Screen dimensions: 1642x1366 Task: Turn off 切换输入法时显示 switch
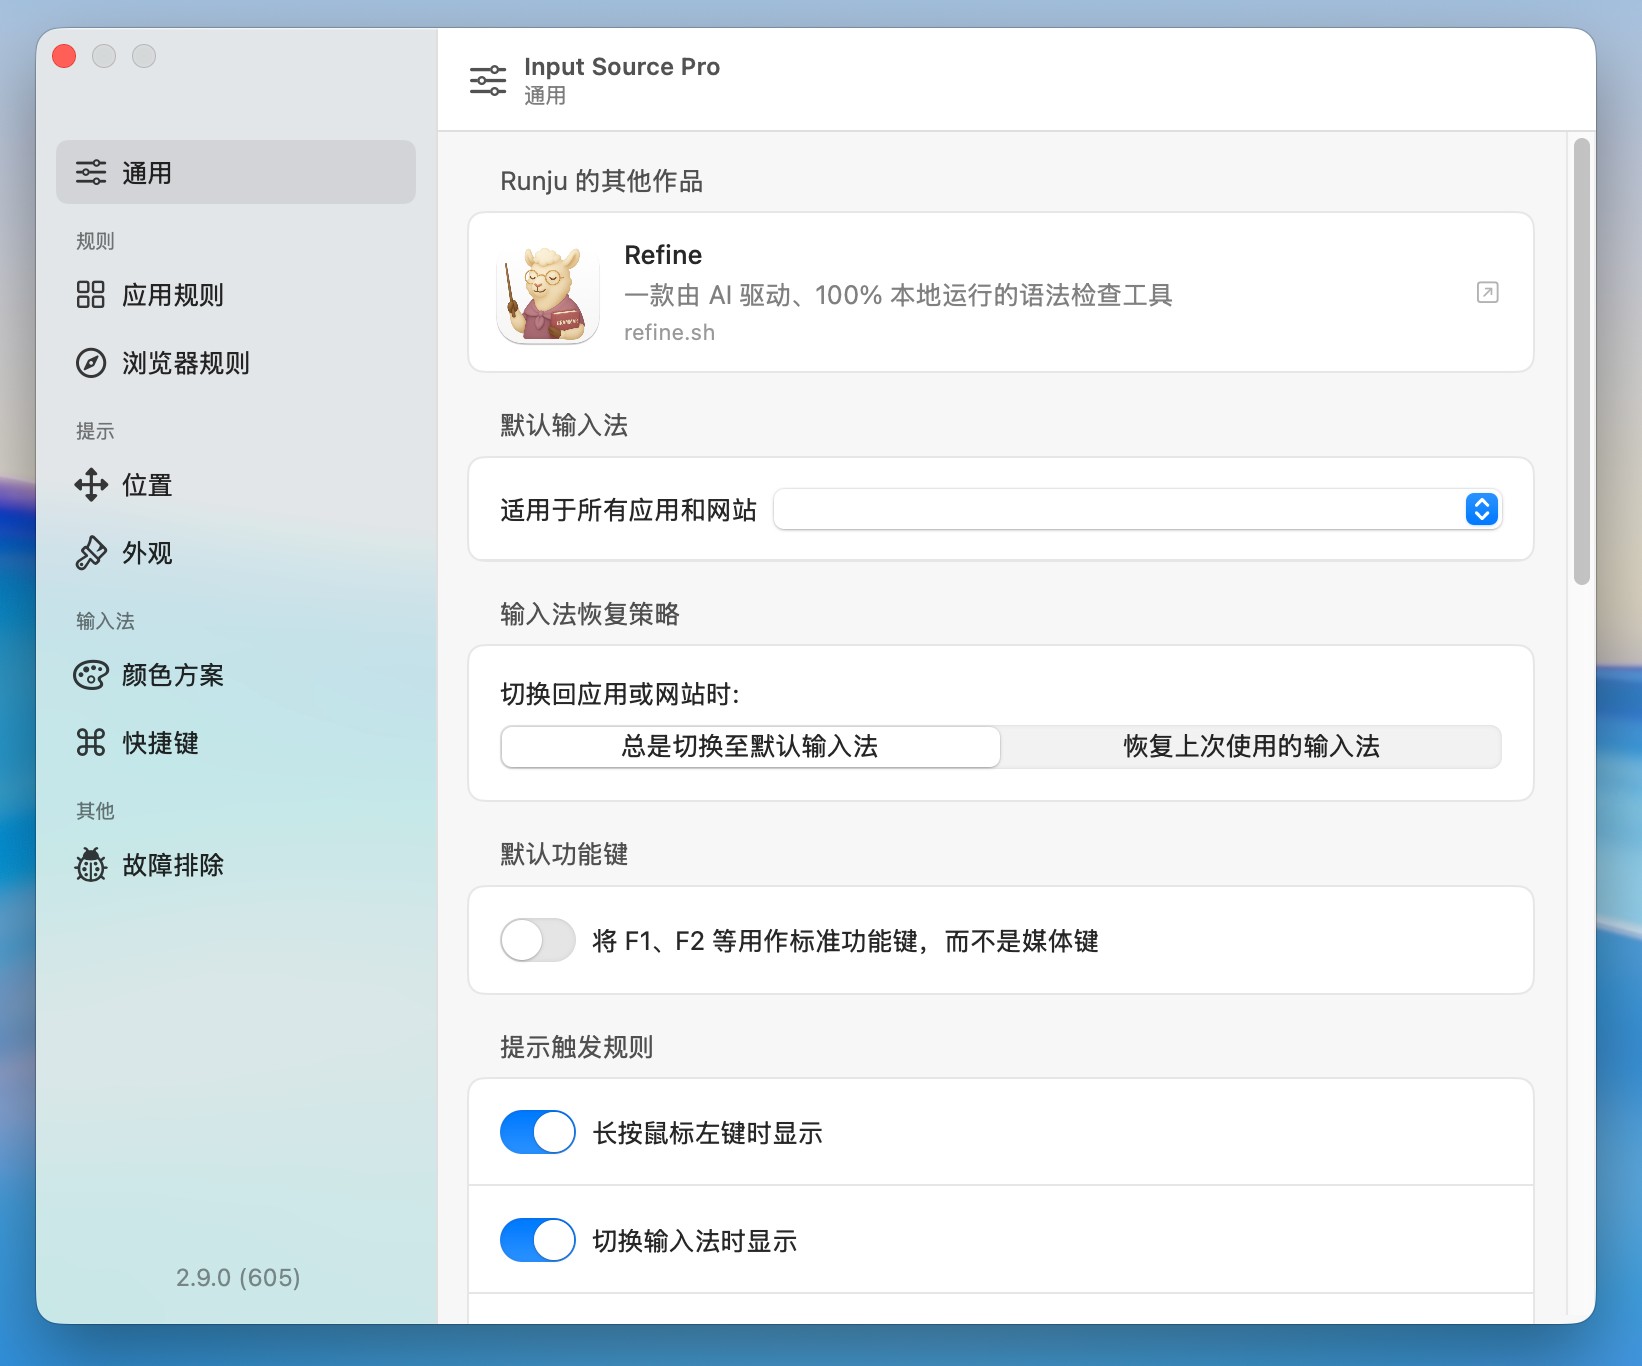538,1240
